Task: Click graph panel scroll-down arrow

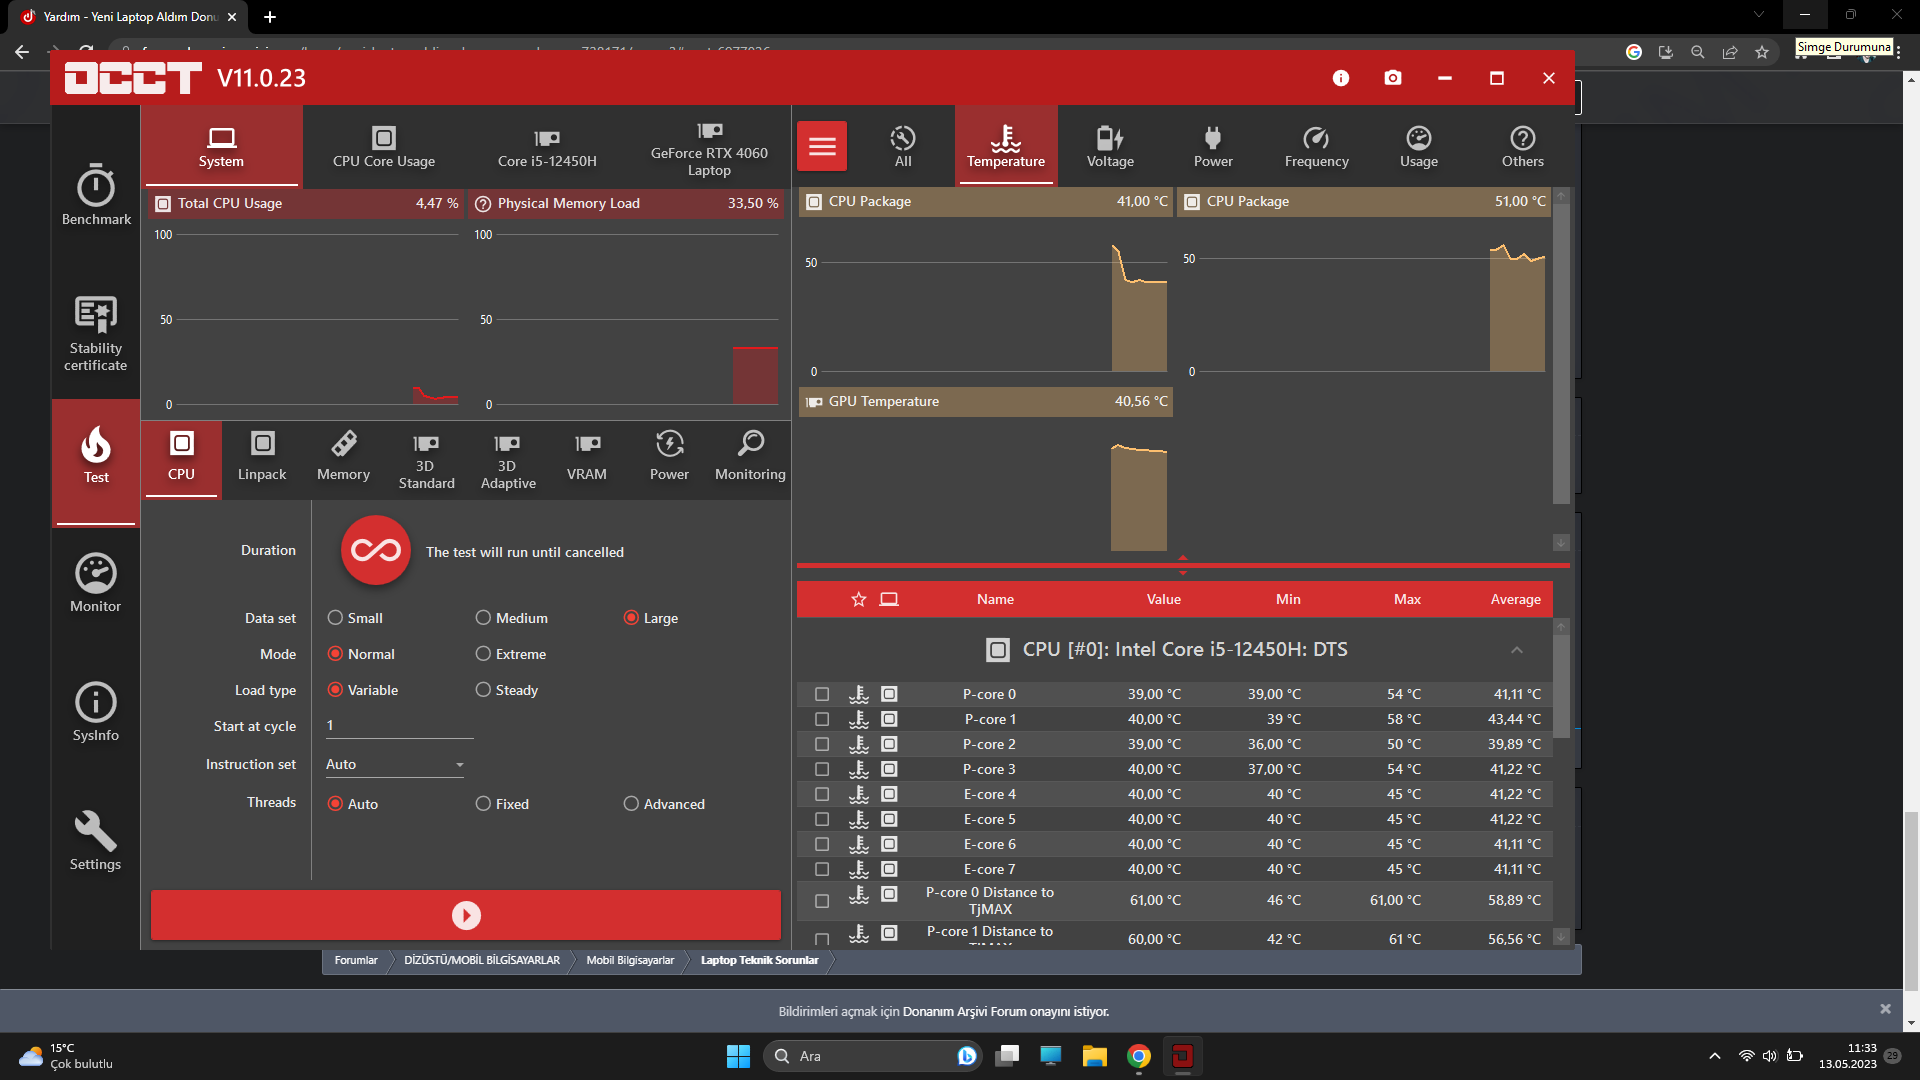Action: pos(1561,543)
